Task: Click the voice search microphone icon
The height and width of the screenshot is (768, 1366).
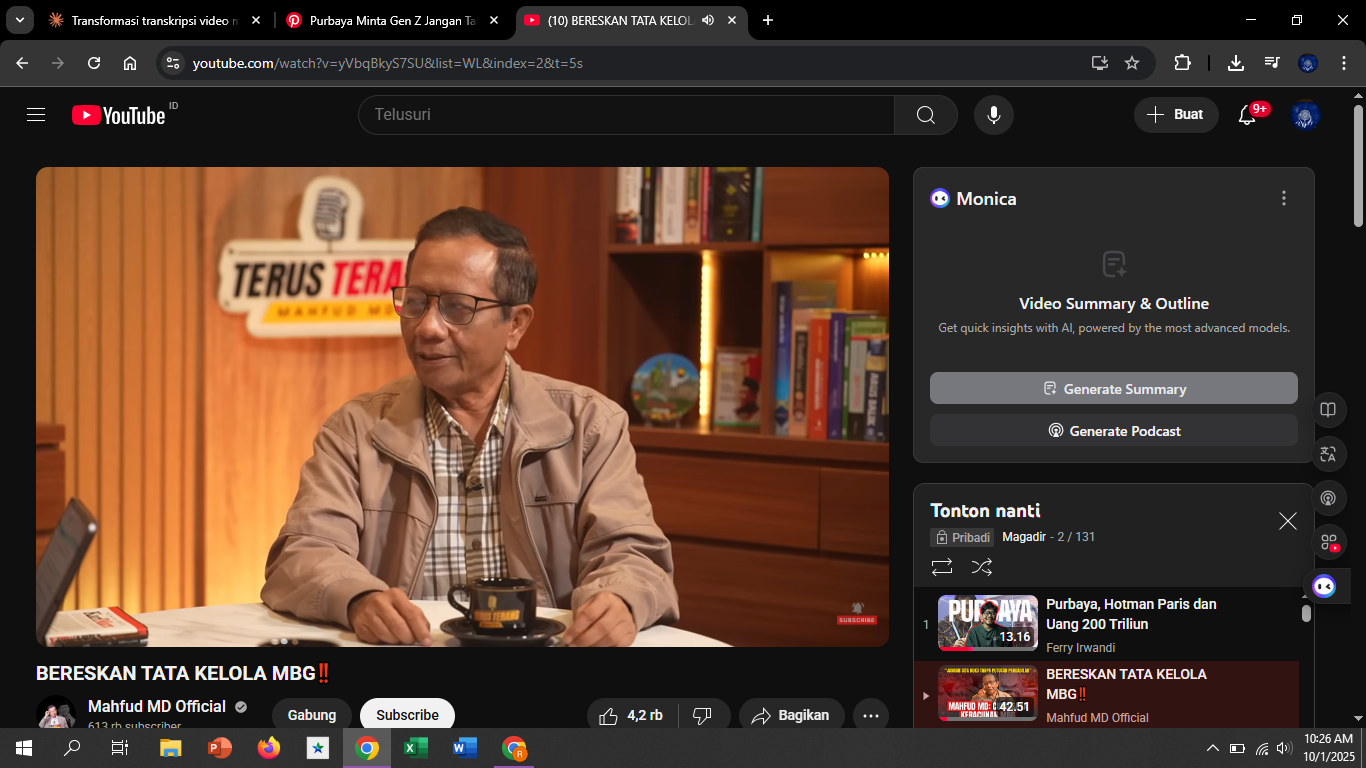Action: tap(993, 115)
